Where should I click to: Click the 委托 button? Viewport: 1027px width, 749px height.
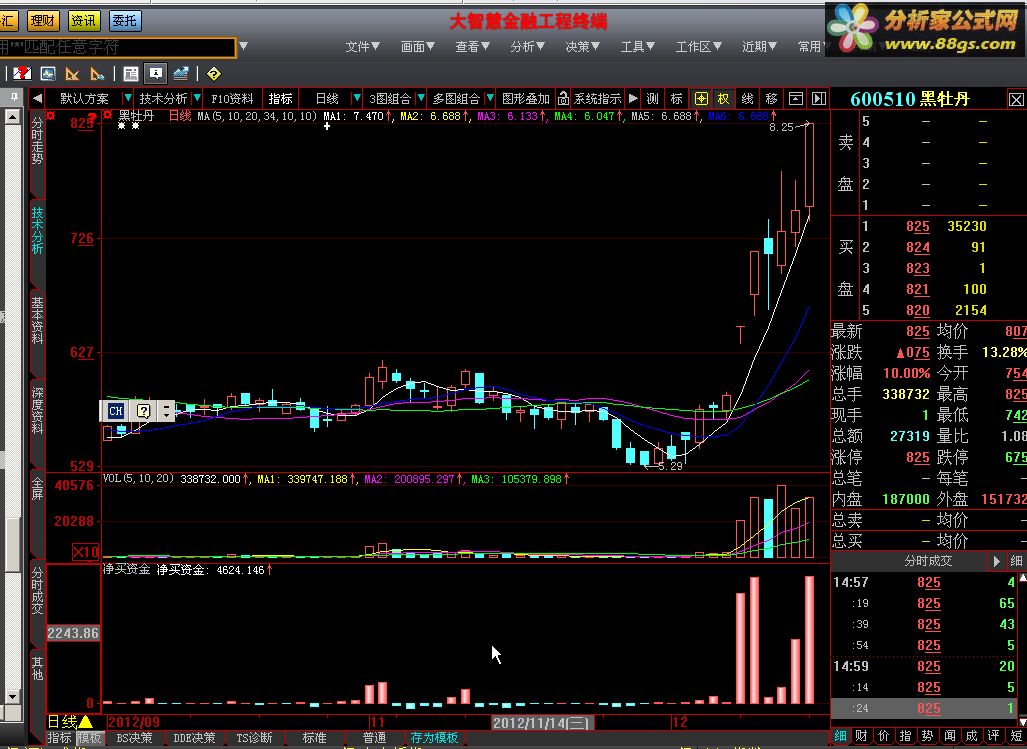coord(124,21)
